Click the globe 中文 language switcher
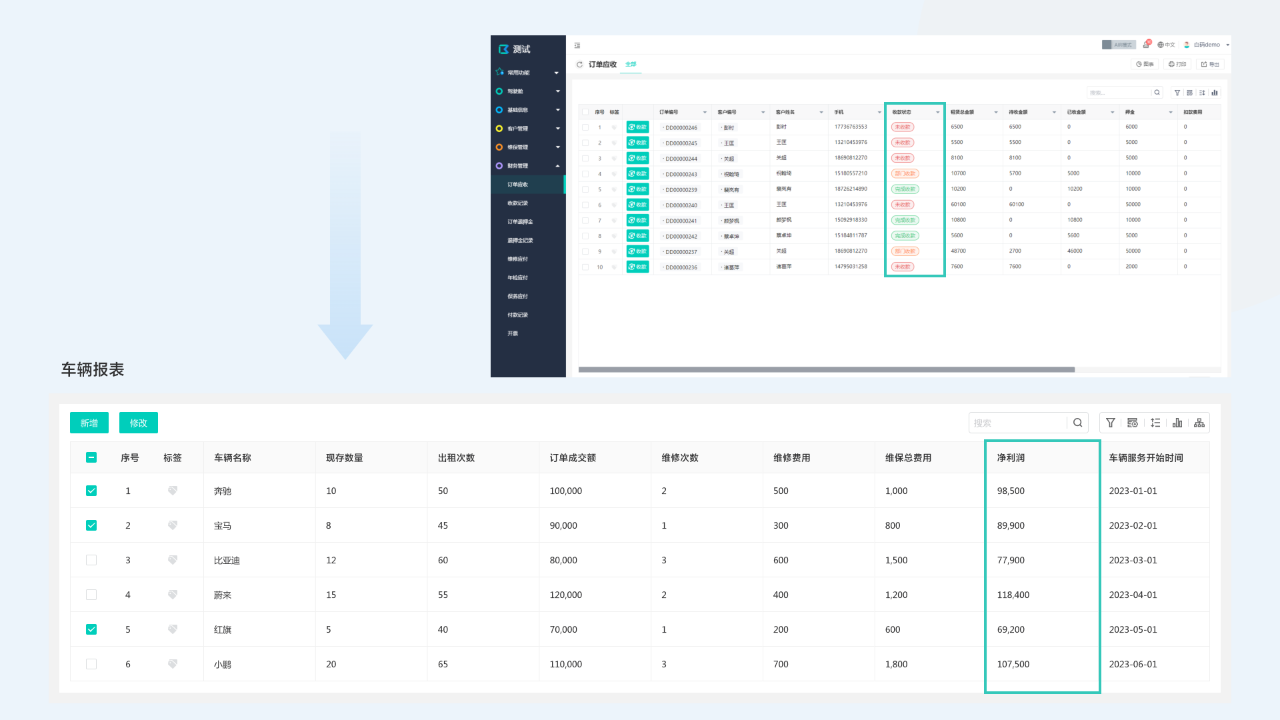Screen dimensions: 1280x720 pyautogui.click(x=1166, y=45)
